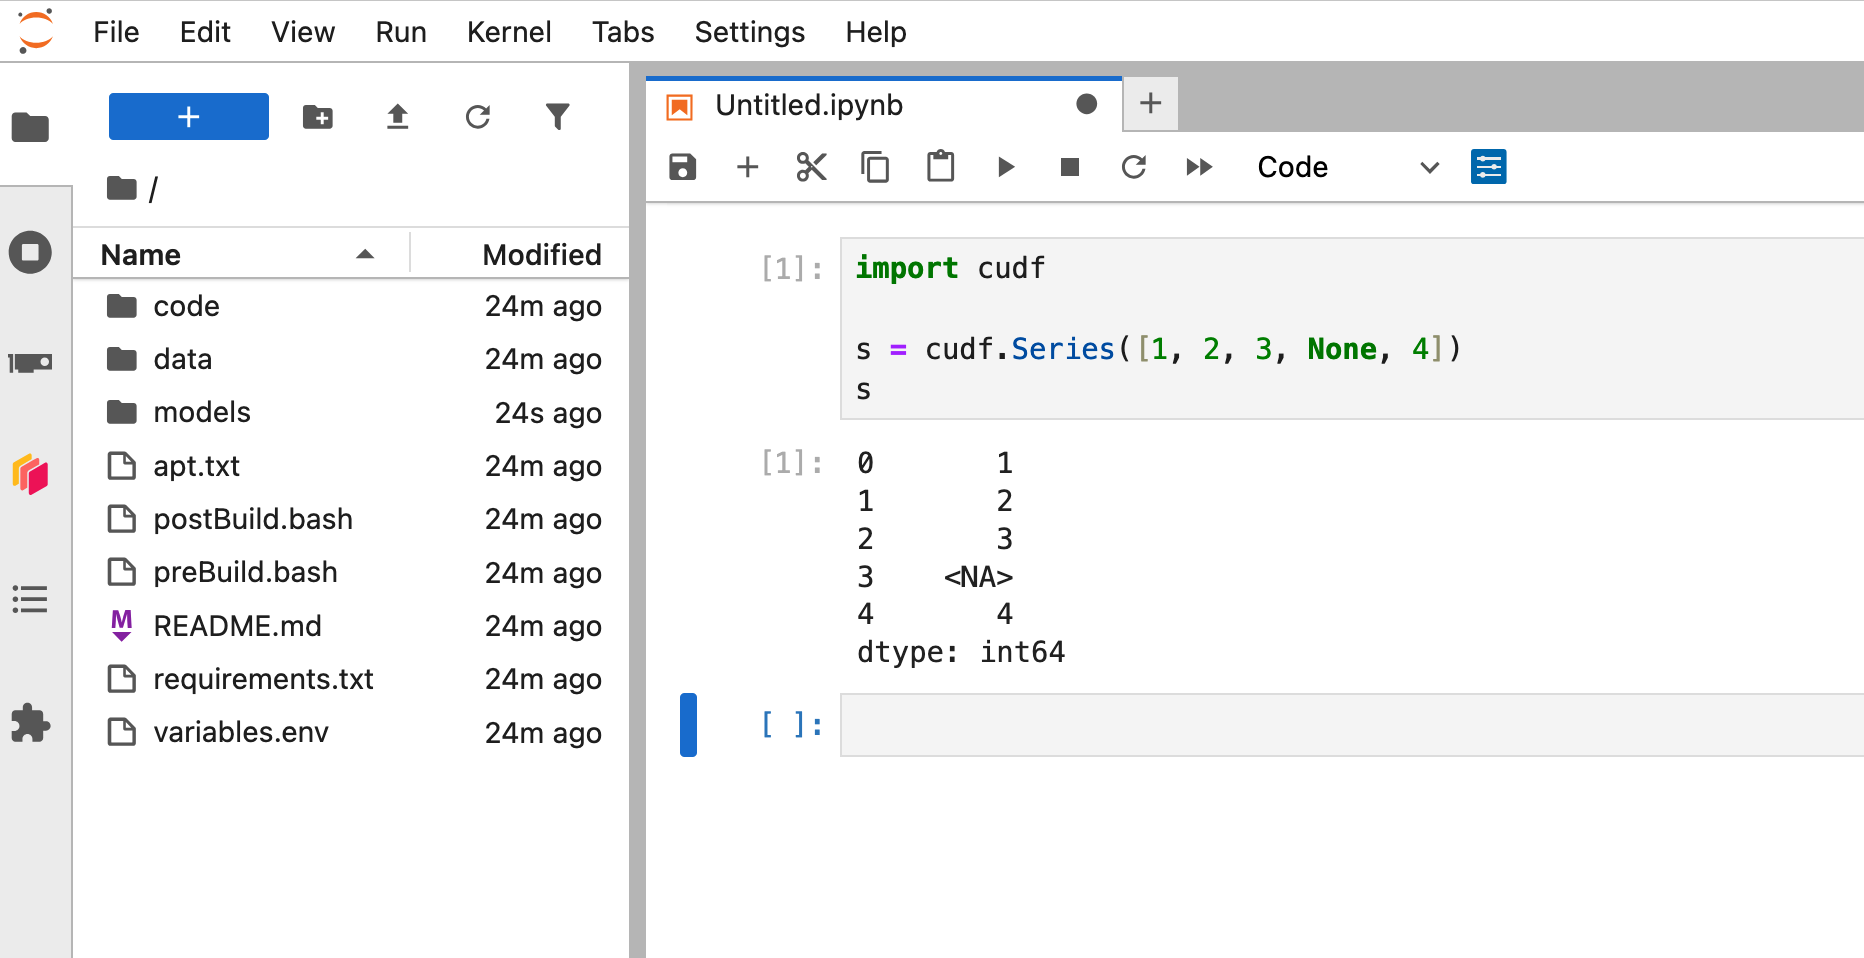This screenshot has height=958, width=1864.
Task: Cut the selected cell with scissors icon
Action: click(x=811, y=167)
